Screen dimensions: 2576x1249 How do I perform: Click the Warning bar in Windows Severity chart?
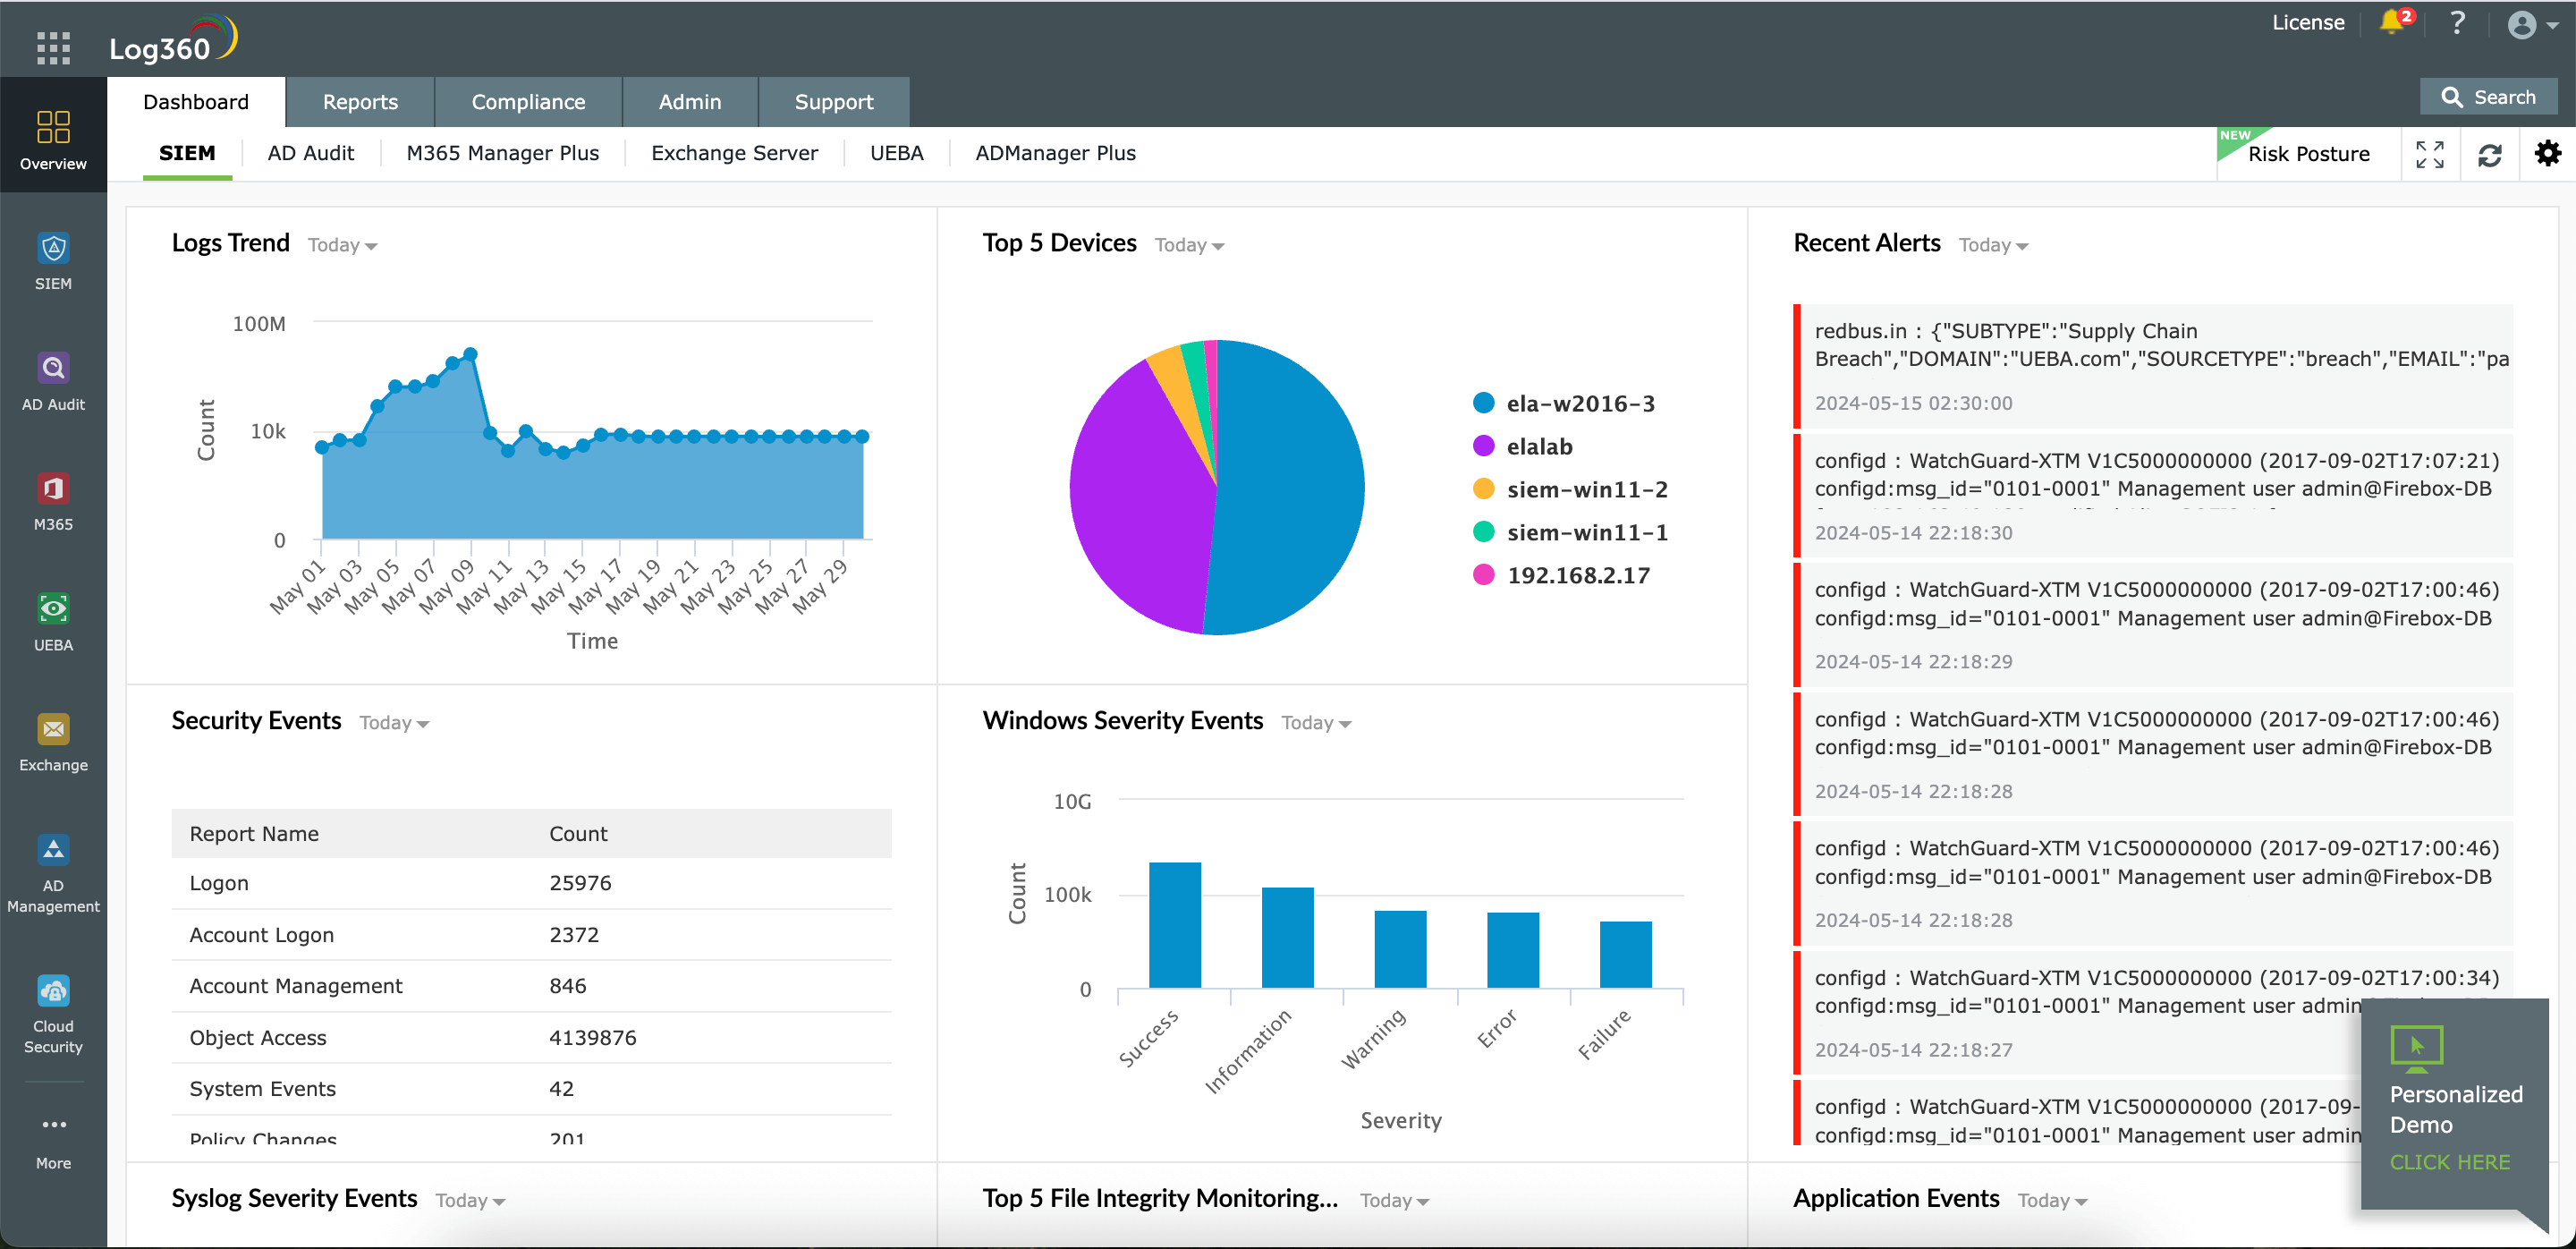point(1400,950)
